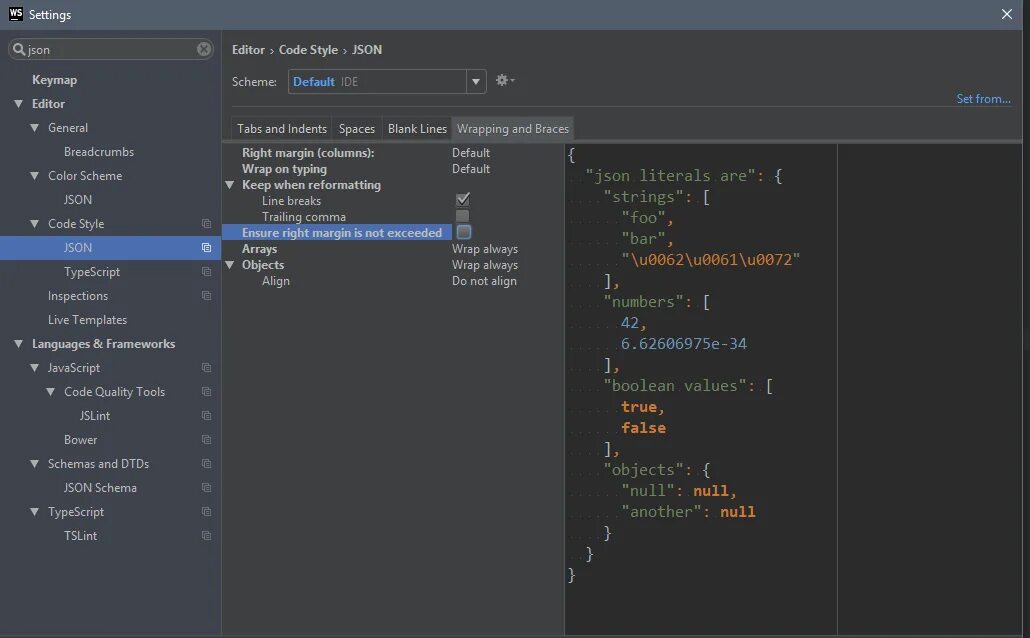Image resolution: width=1030 pixels, height=638 pixels.
Task: Uncheck the Line breaks checkbox
Action: pos(462,199)
